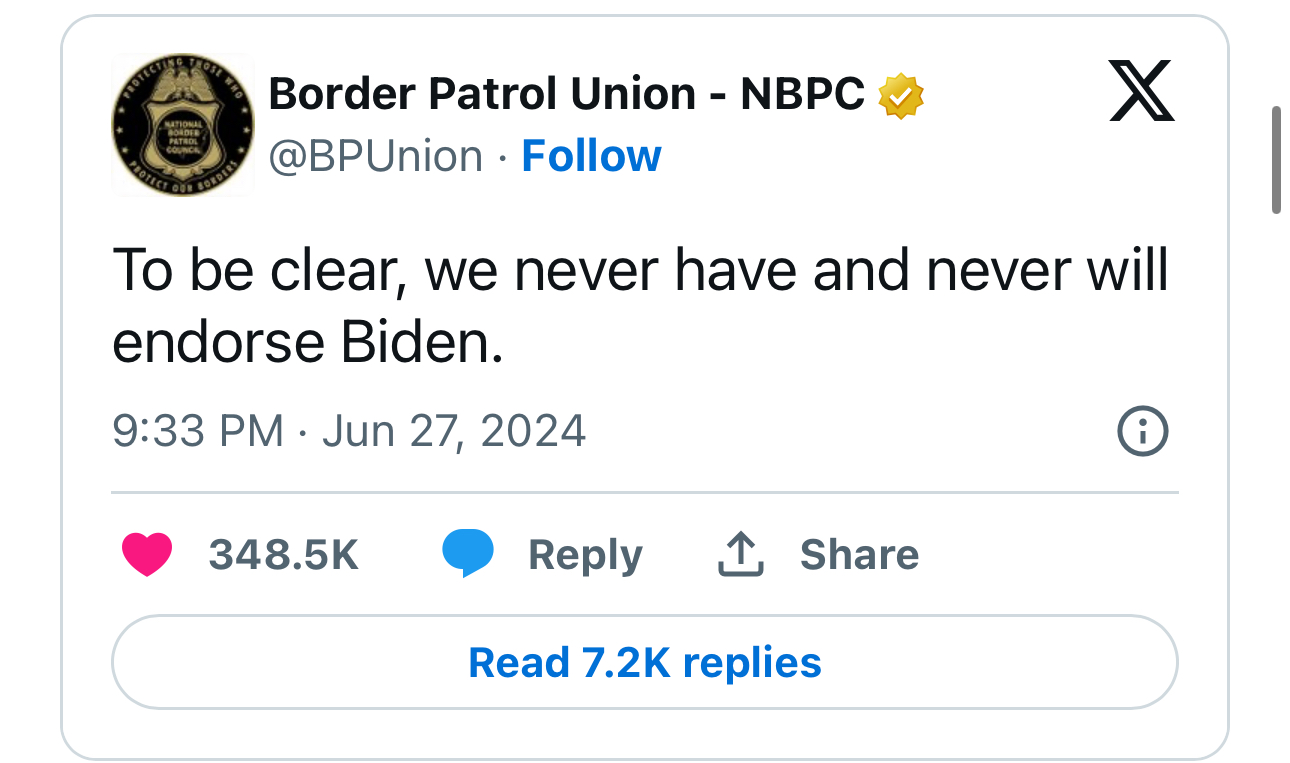
Task: Click the blue reply speech bubble icon
Action: point(468,554)
